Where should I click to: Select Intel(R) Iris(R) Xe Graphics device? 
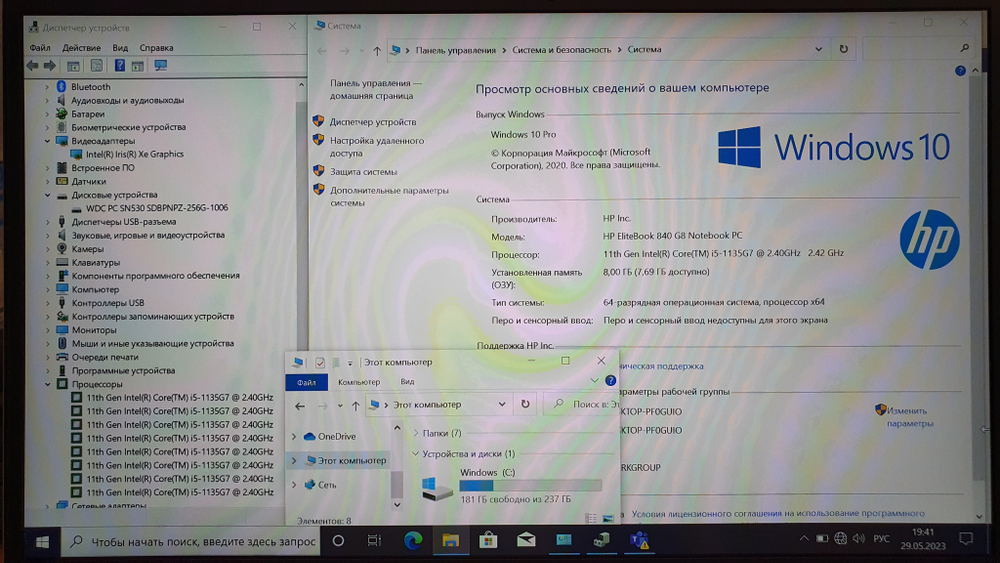point(135,154)
